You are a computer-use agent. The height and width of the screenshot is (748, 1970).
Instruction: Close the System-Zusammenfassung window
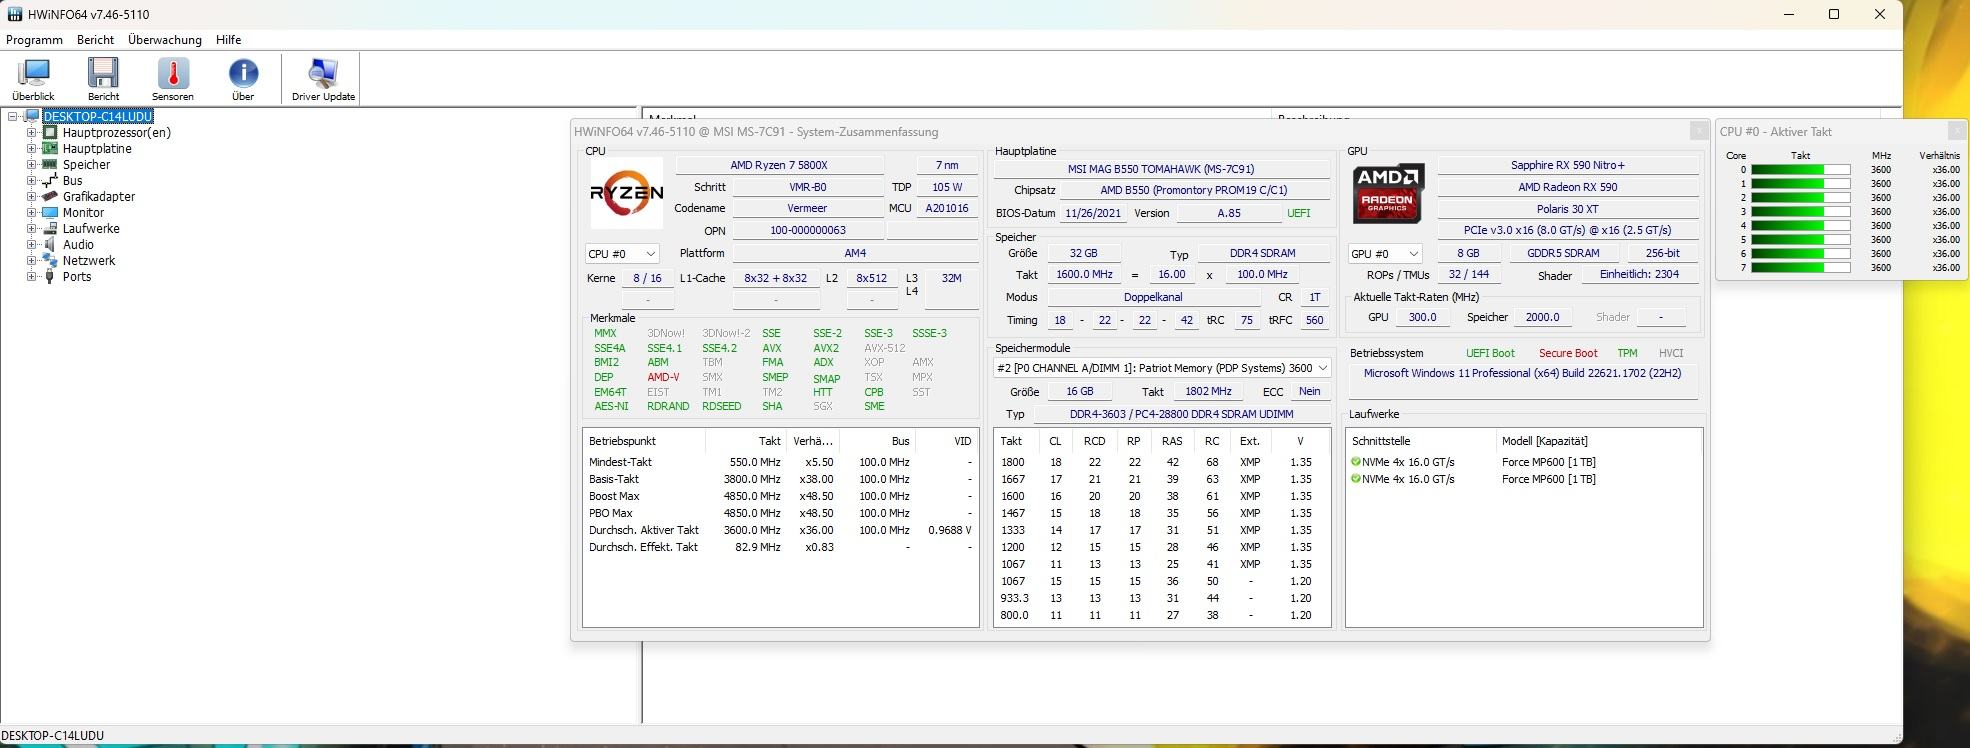tap(1698, 131)
